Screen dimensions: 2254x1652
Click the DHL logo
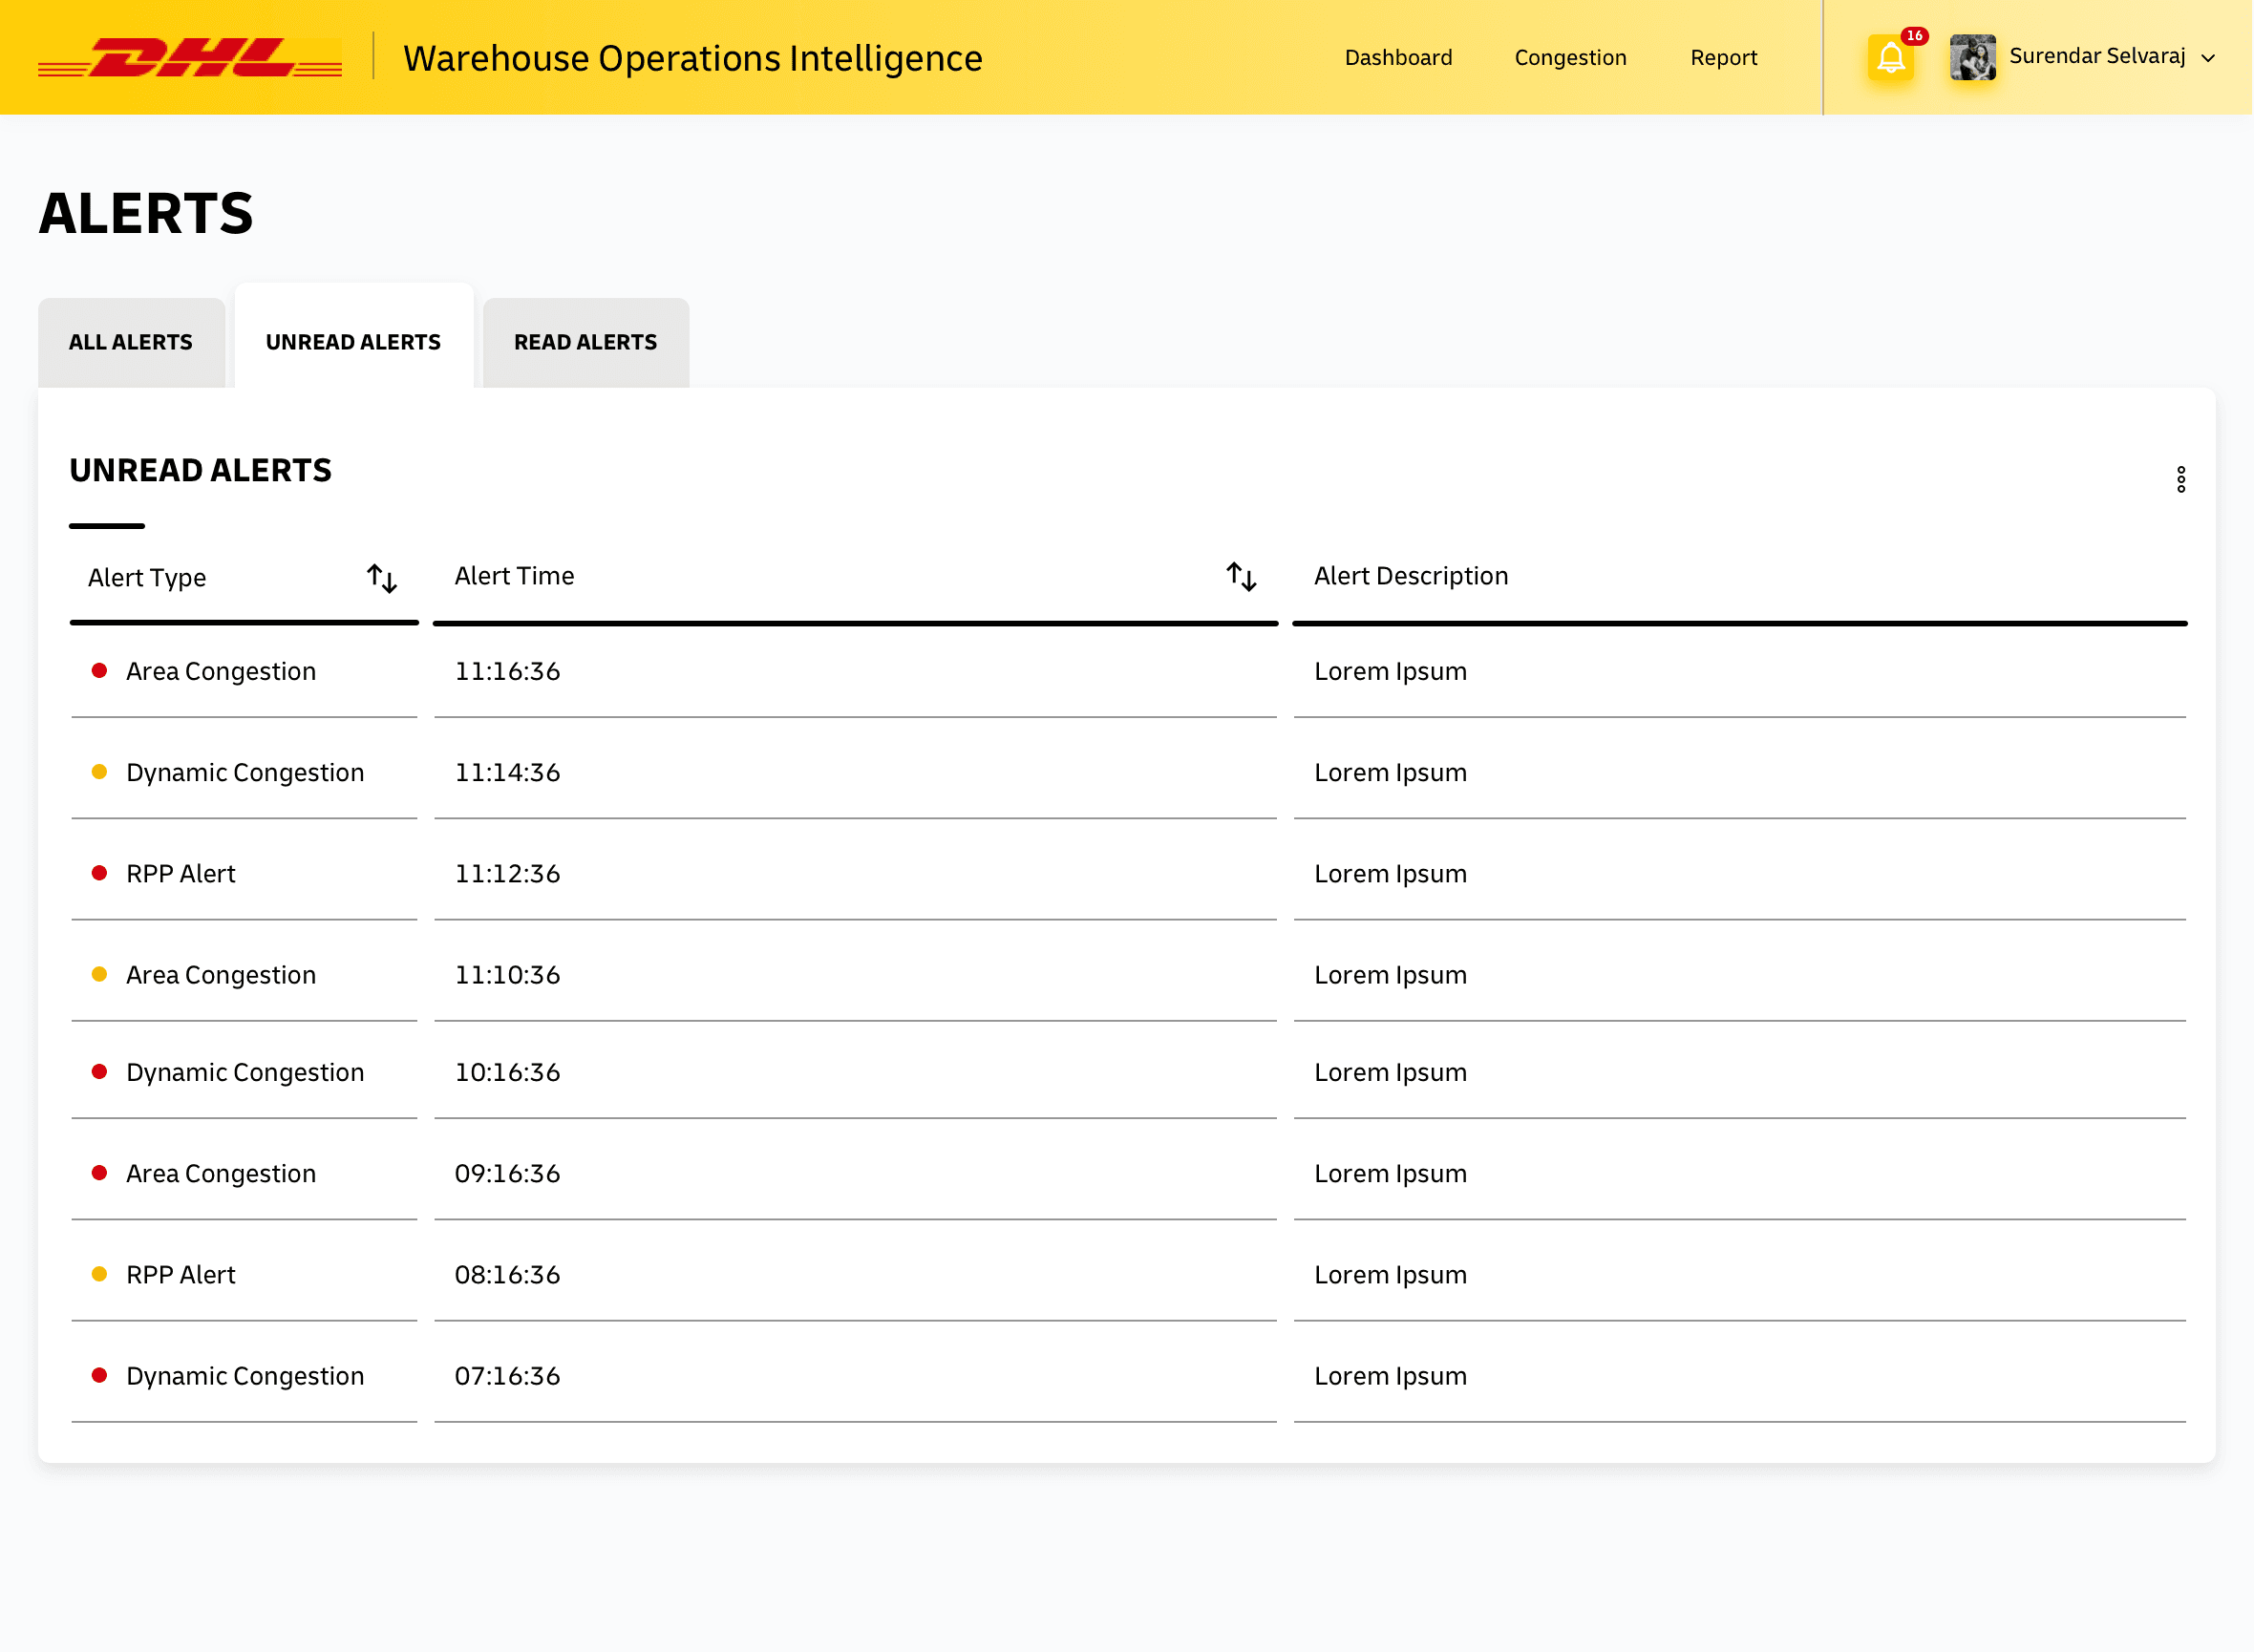[190, 58]
